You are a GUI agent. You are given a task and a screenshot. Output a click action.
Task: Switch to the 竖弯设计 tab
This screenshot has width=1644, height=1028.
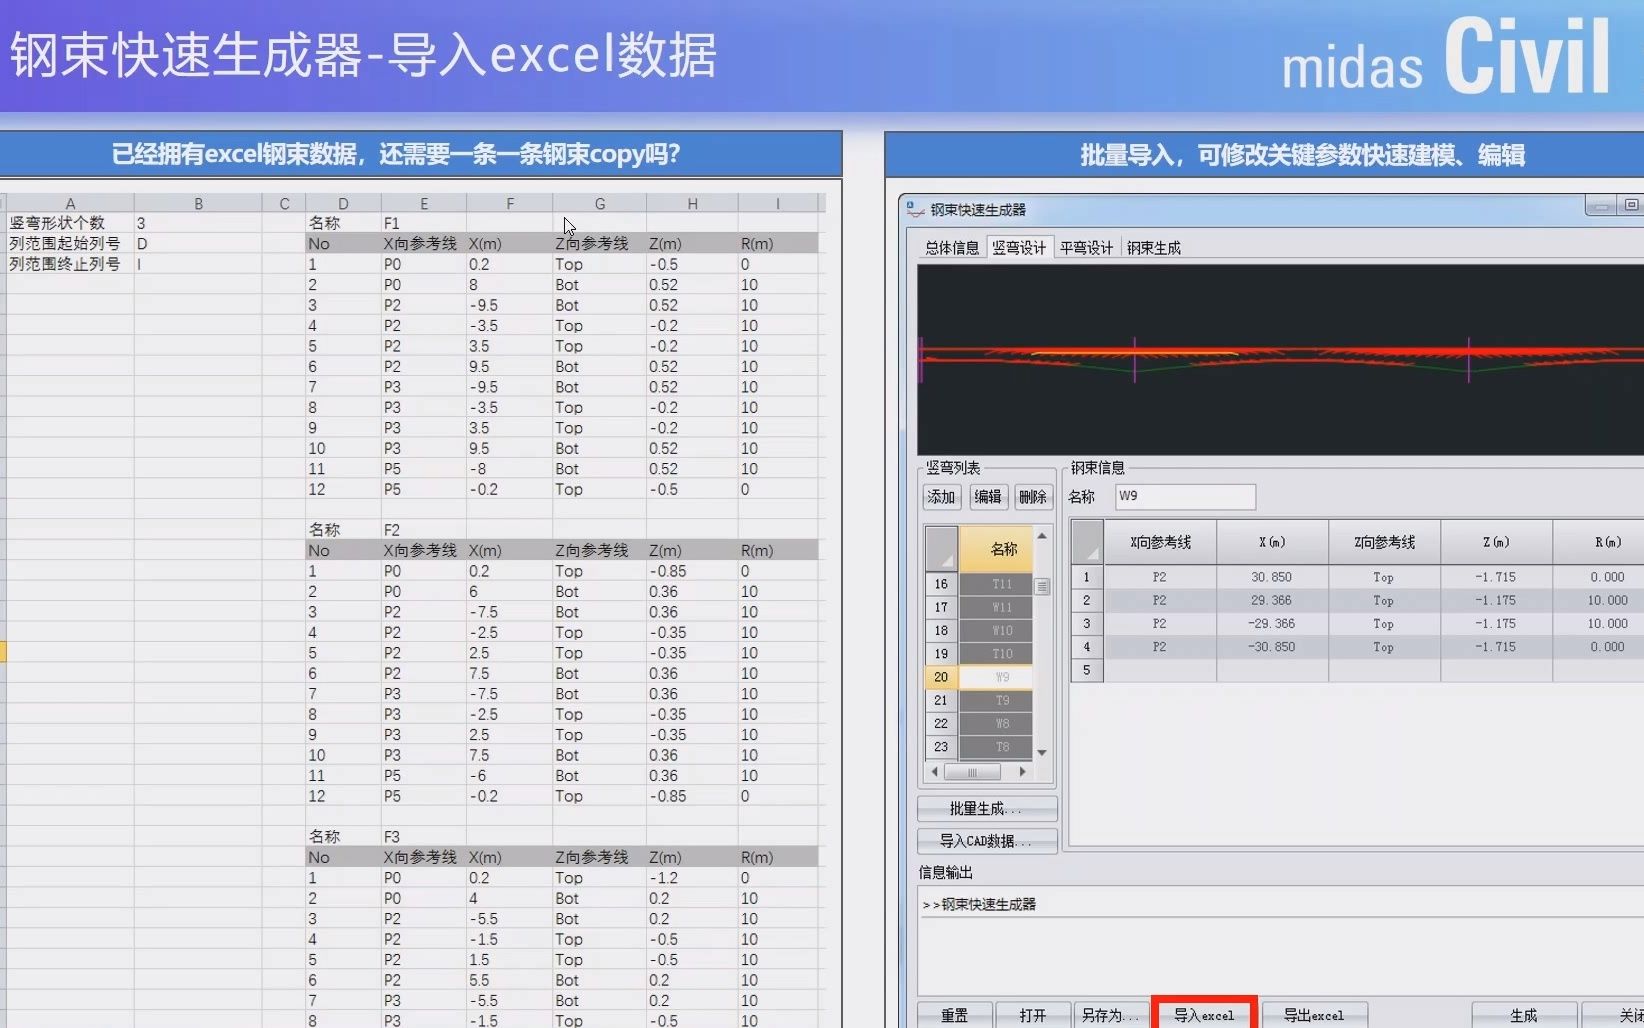1019,248
